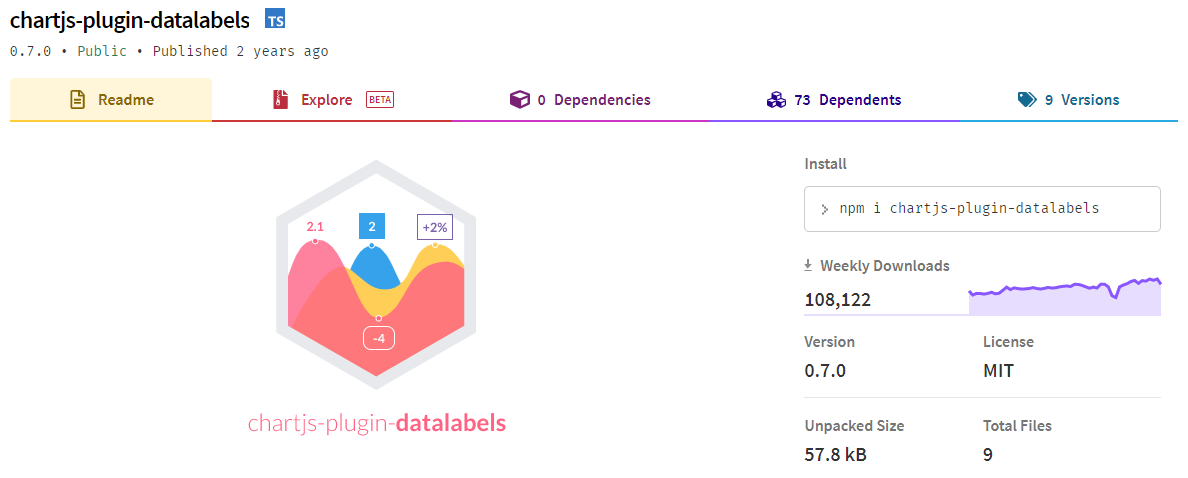Click the Weekly Downloads label

(885, 266)
